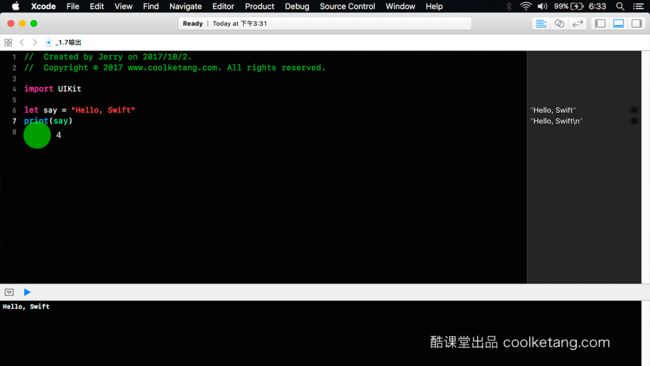Click the Created by Jerry comment line
This screenshot has height=366, width=650.
(x=108, y=57)
